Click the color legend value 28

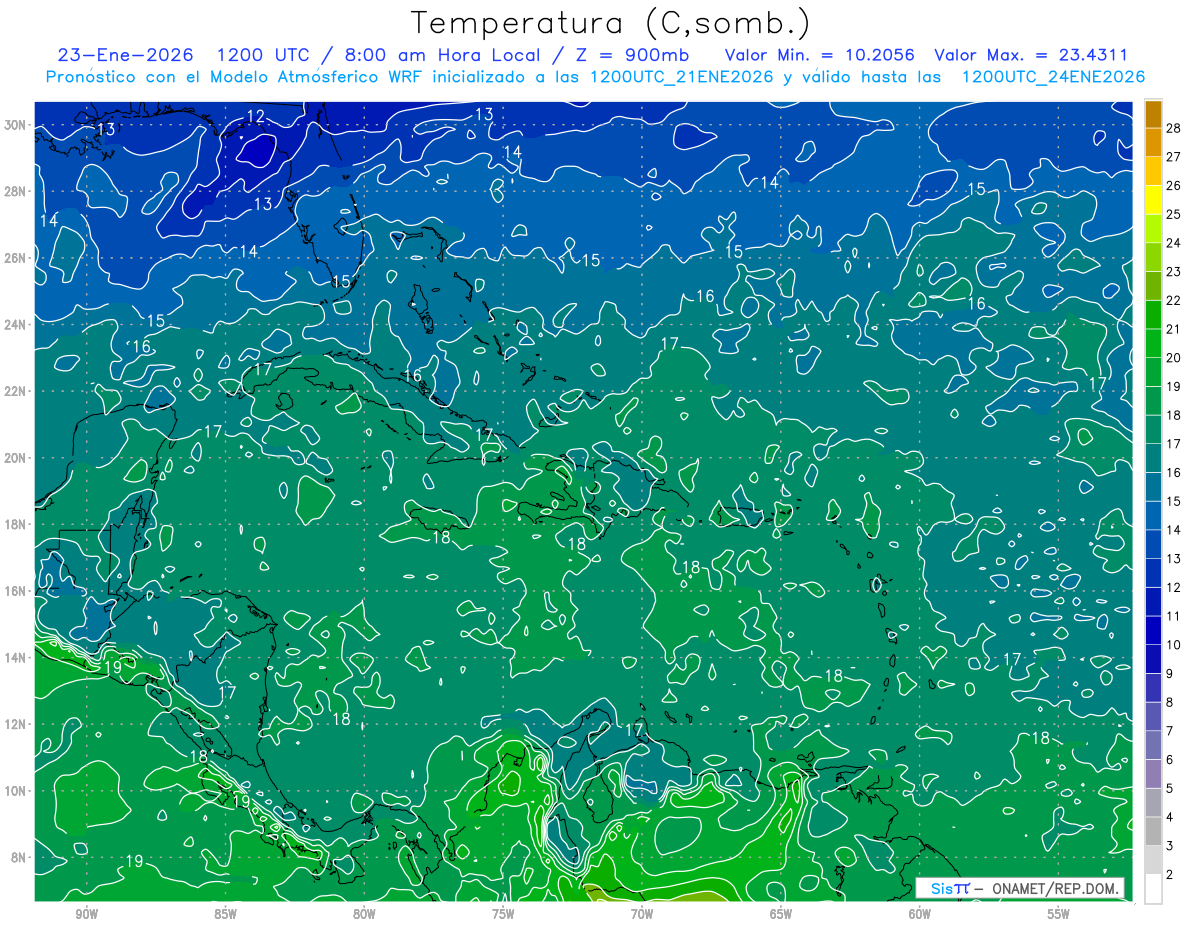coord(1174,127)
